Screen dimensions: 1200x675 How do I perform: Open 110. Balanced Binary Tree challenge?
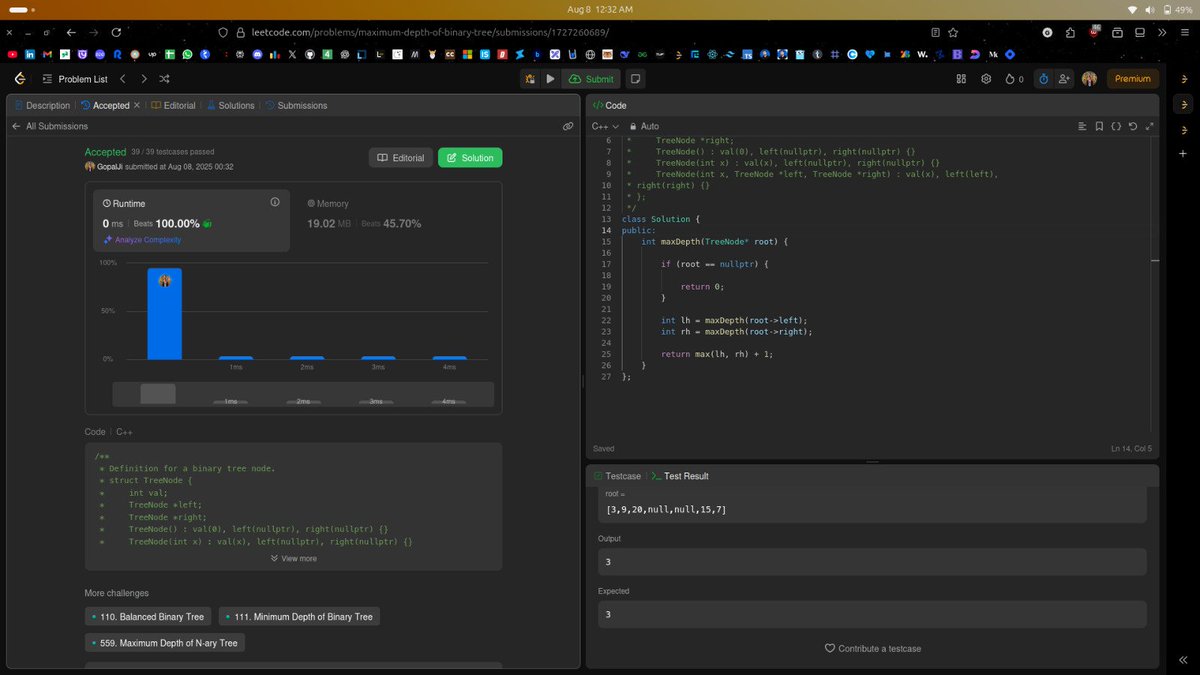(x=148, y=617)
